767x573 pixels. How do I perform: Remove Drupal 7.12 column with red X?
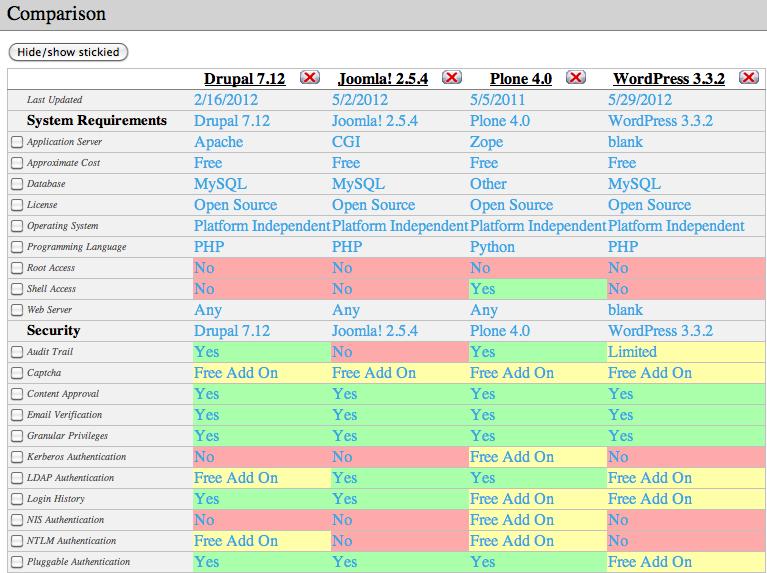[310, 77]
